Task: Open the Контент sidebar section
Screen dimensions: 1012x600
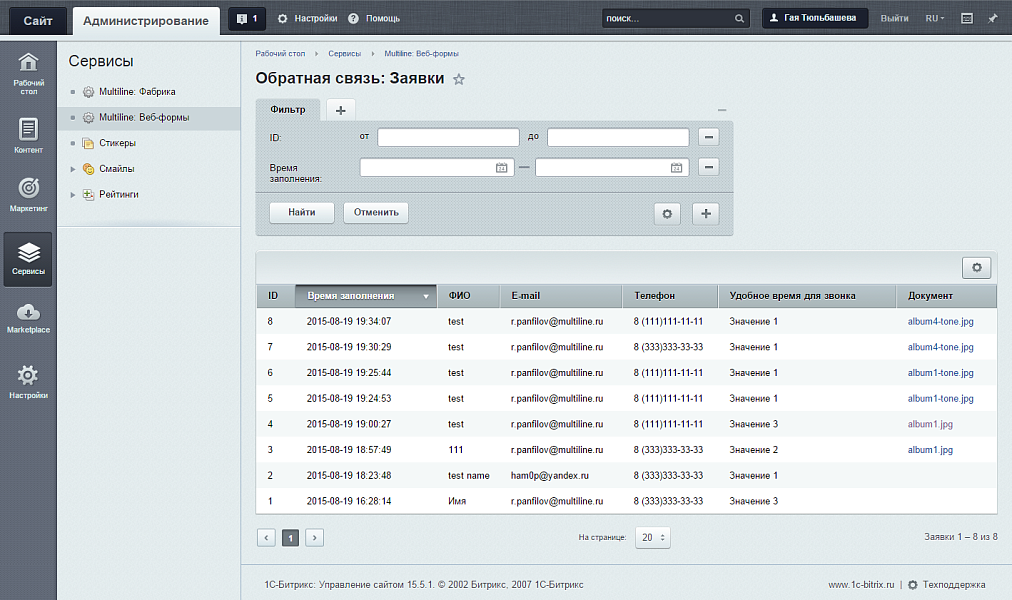Action: tap(28, 136)
